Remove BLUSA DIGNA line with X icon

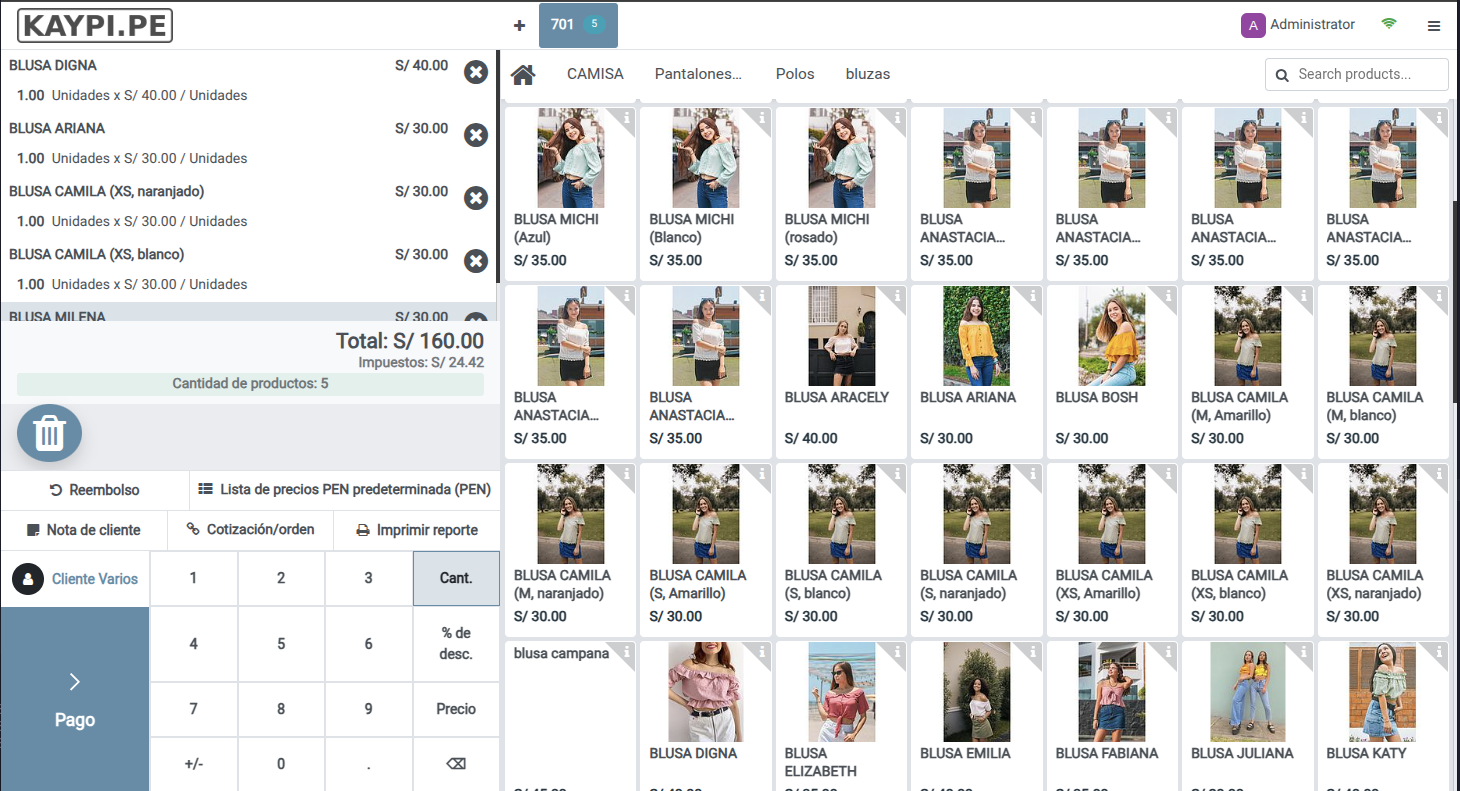pos(476,72)
